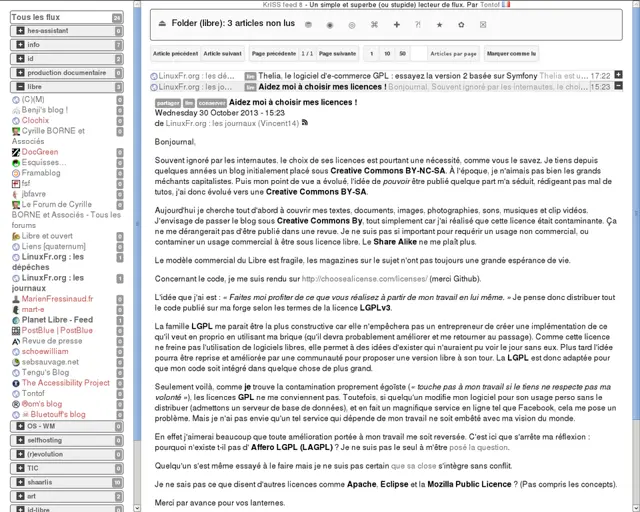Open the schoewilliam feed
640x512 pixels.
tap(45, 352)
